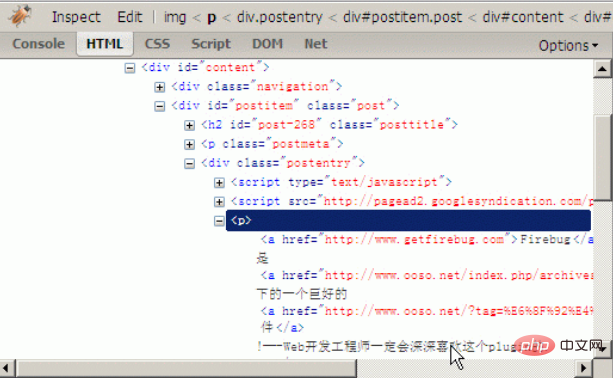Click the vertical scrollbar thumb
This screenshot has width=613, height=378.
pyautogui.click(x=602, y=158)
